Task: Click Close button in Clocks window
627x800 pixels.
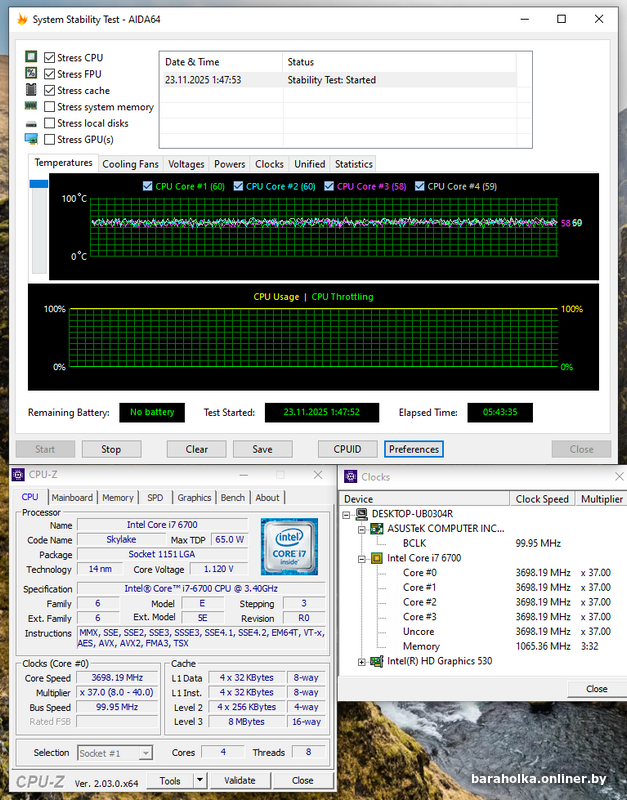Action: pos(597,689)
